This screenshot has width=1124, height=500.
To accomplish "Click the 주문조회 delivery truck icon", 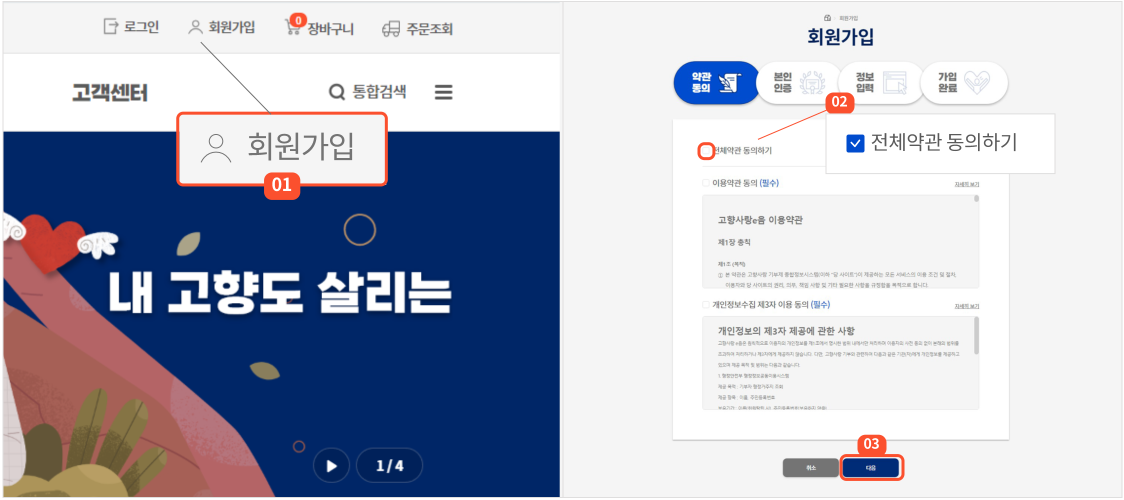I will coord(391,29).
